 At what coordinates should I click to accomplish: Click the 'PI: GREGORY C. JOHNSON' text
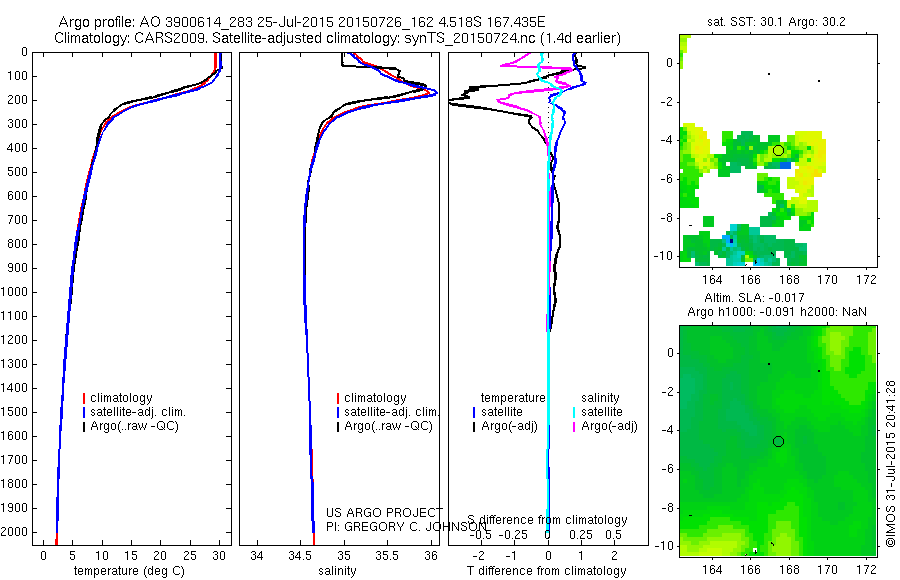point(406,527)
